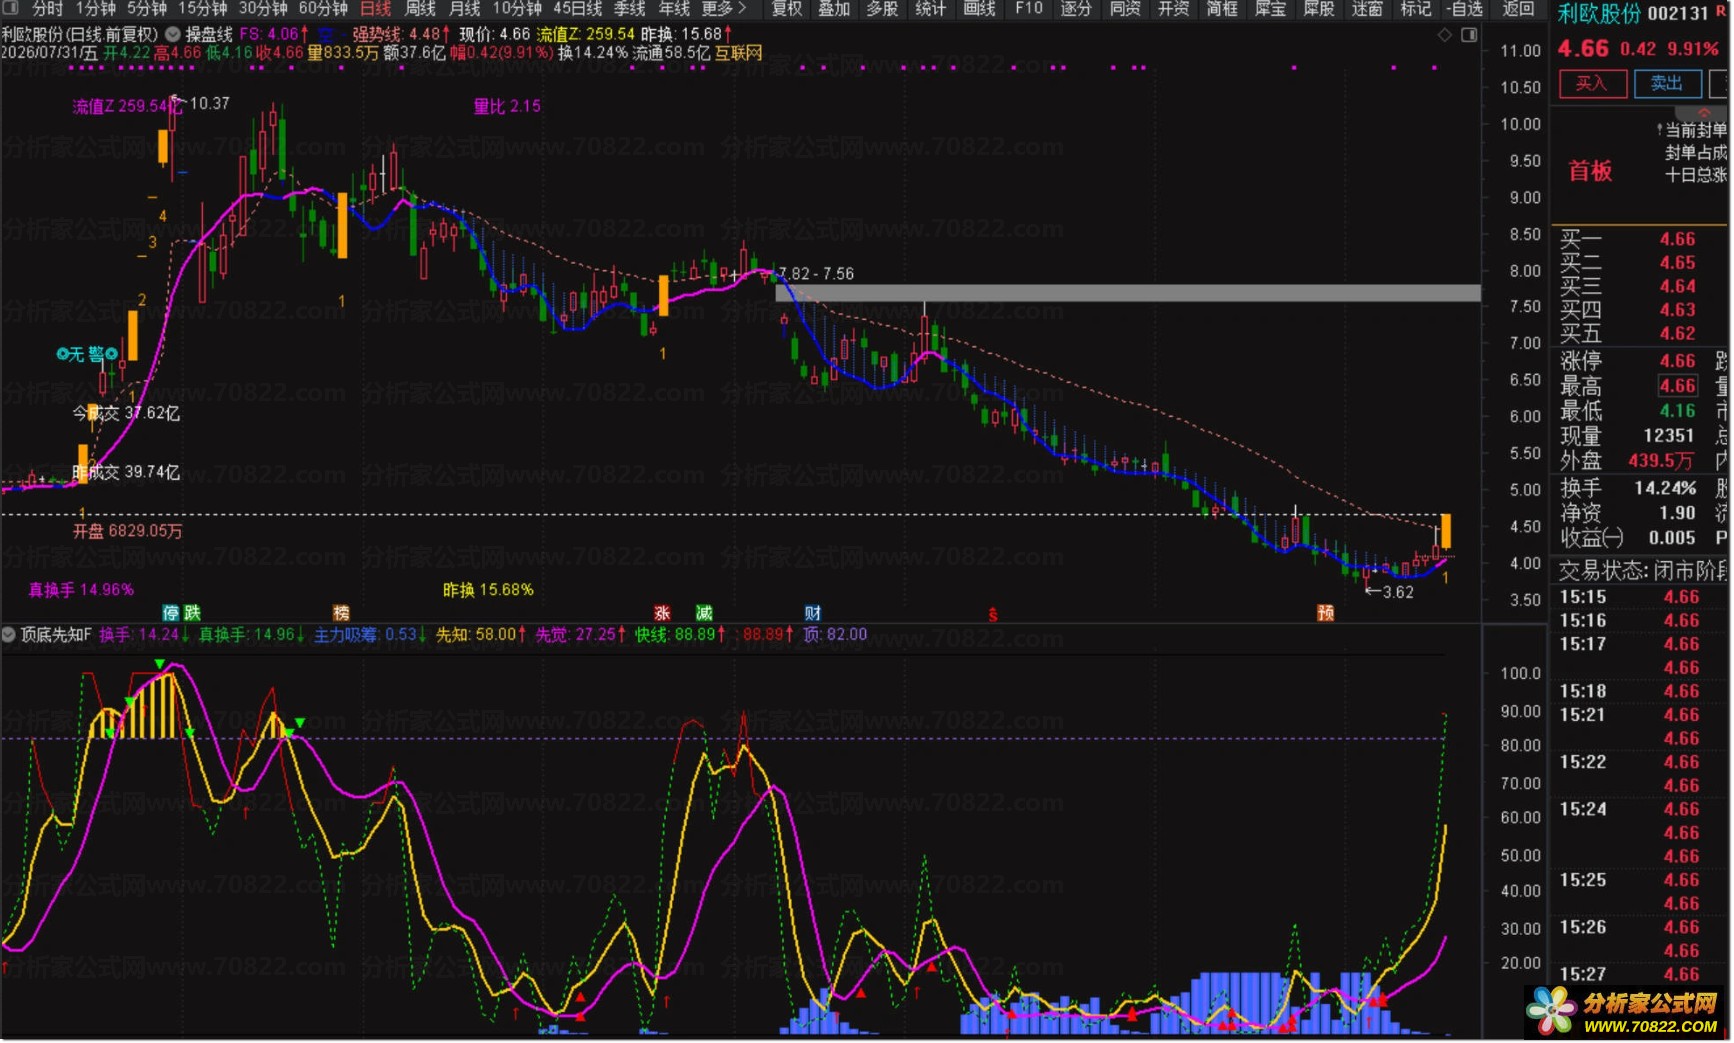The height and width of the screenshot is (1043, 1734).
Task: Click the panel layout icon at toolbar start
Action: (10, 9)
